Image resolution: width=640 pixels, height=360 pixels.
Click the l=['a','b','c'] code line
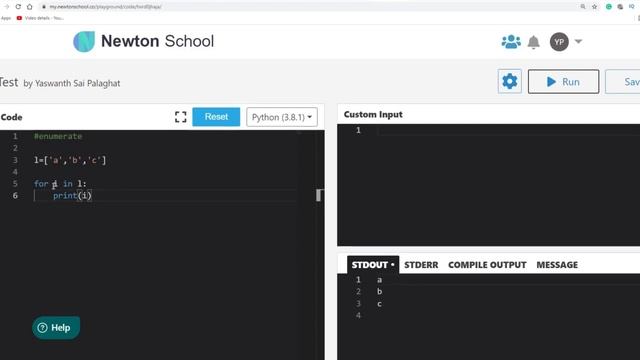(x=70, y=160)
